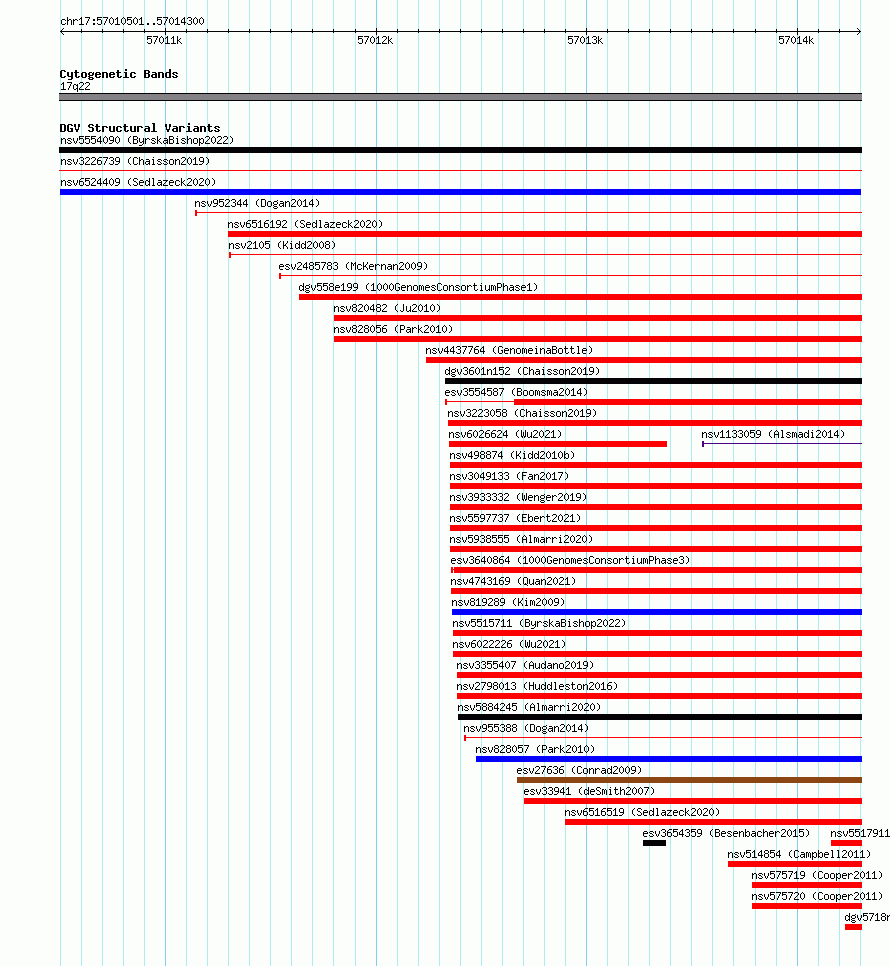Click esv2485783 (McKernan2009) label
Image resolution: width=890 pixels, height=966 pixels.
tap(353, 266)
